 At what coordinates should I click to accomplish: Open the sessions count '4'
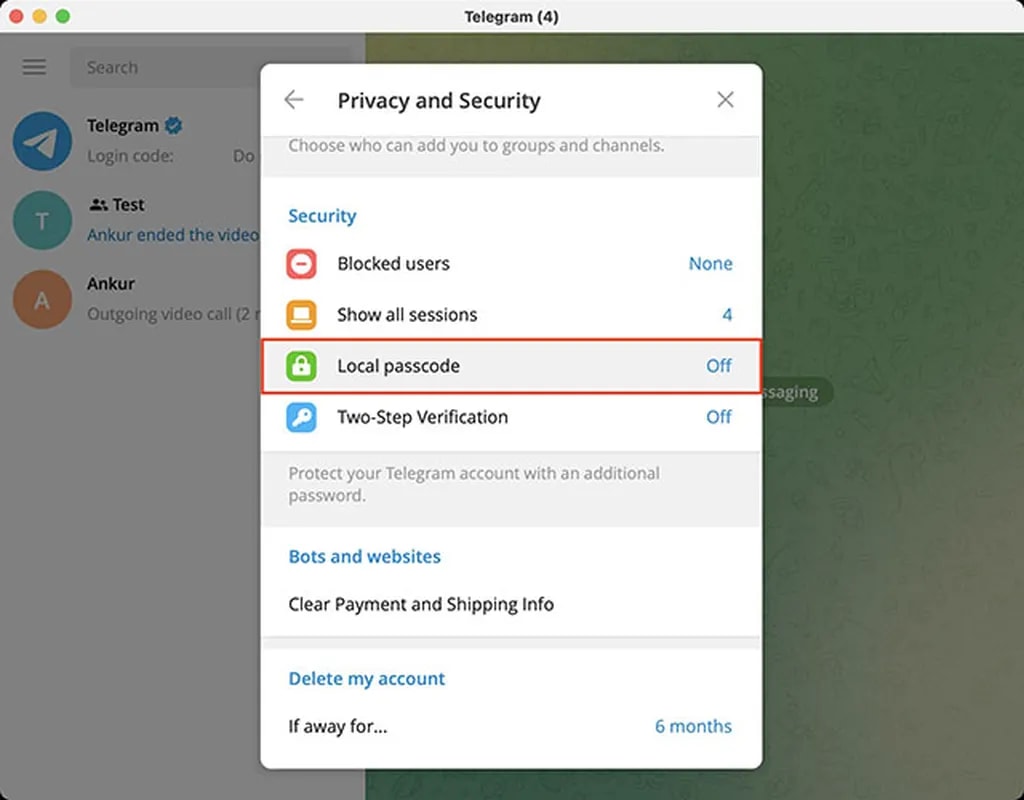[x=727, y=315]
